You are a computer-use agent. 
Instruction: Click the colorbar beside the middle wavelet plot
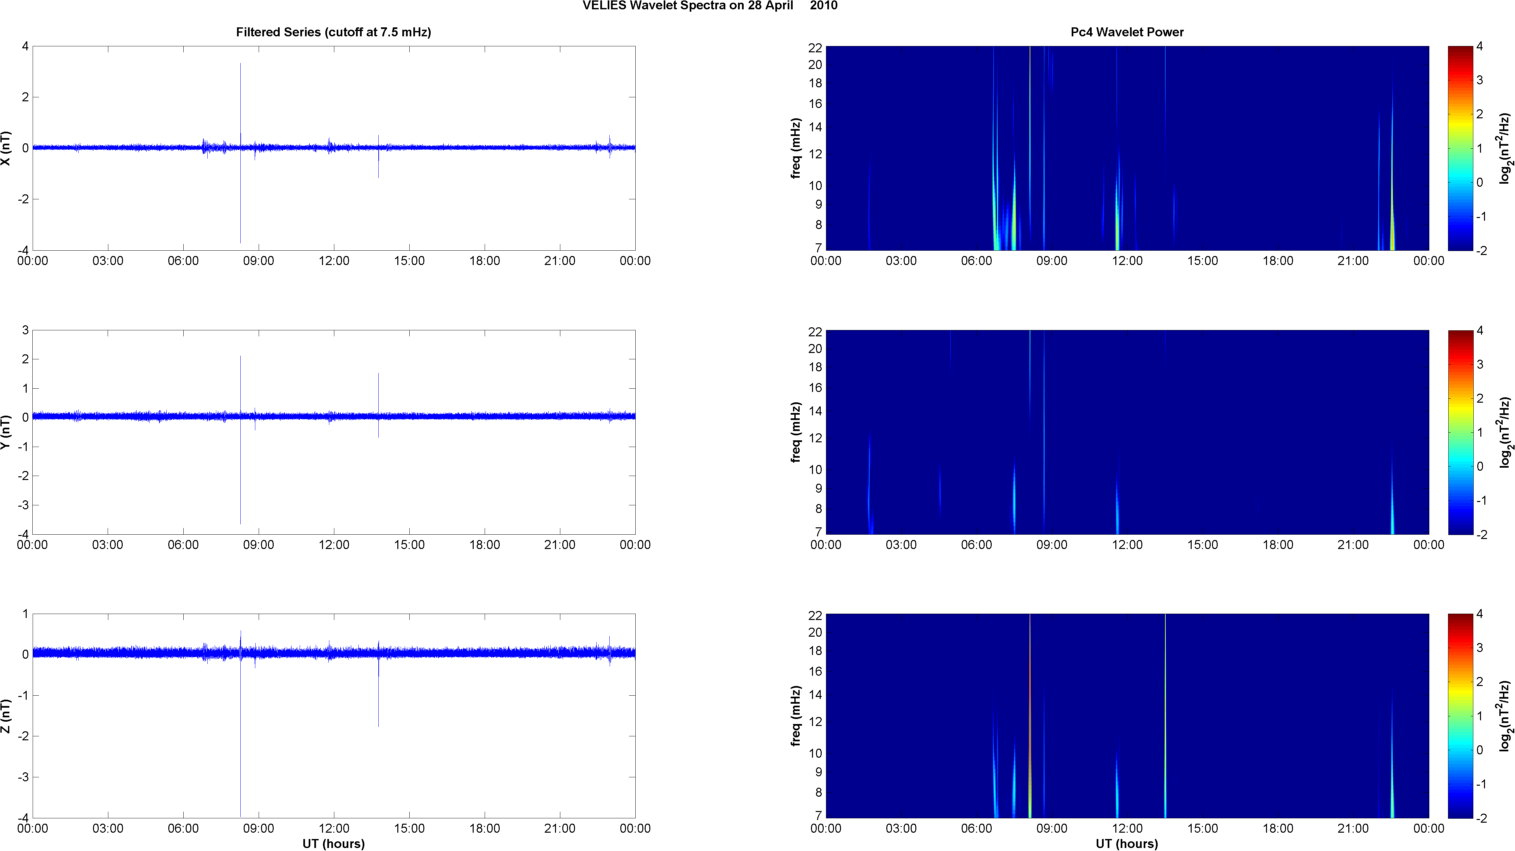pyautogui.click(x=1460, y=432)
